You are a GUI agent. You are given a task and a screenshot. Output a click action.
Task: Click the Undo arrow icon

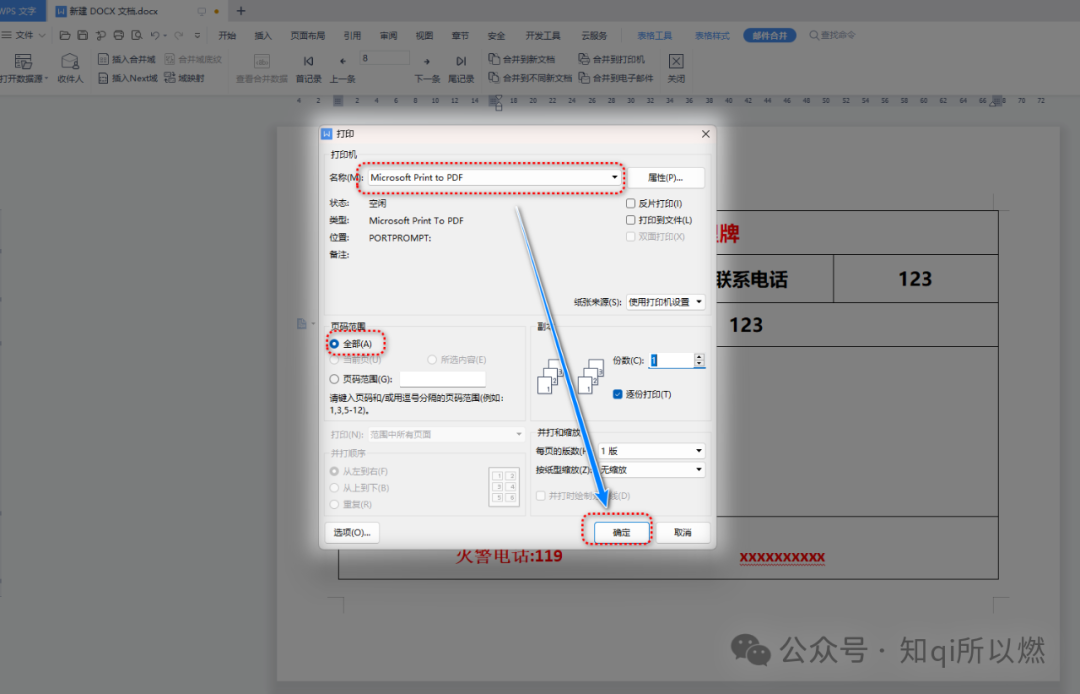[155, 35]
